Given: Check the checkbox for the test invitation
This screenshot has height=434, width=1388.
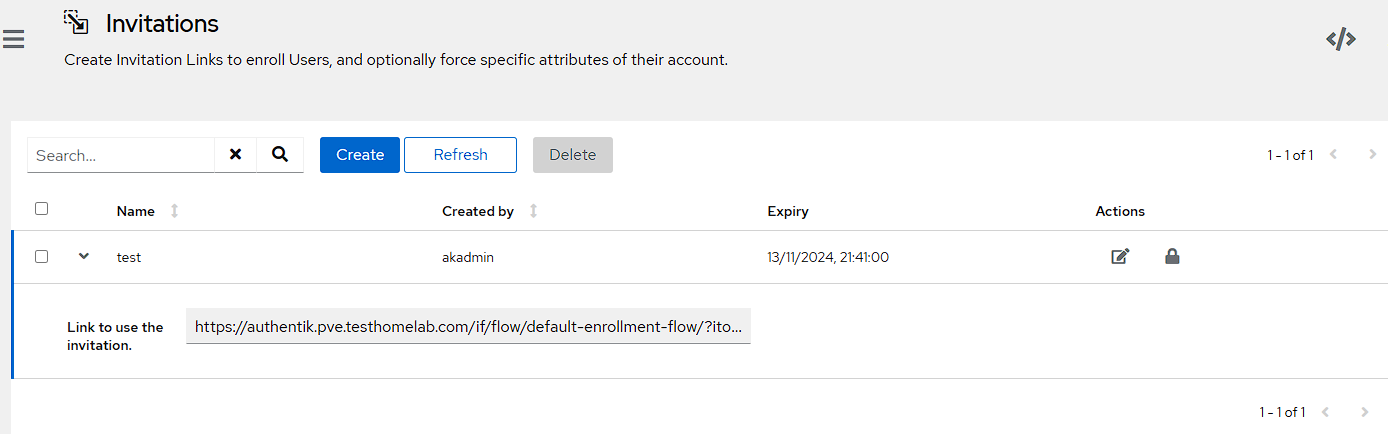Looking at the screenshot, I should coord(41,256).
